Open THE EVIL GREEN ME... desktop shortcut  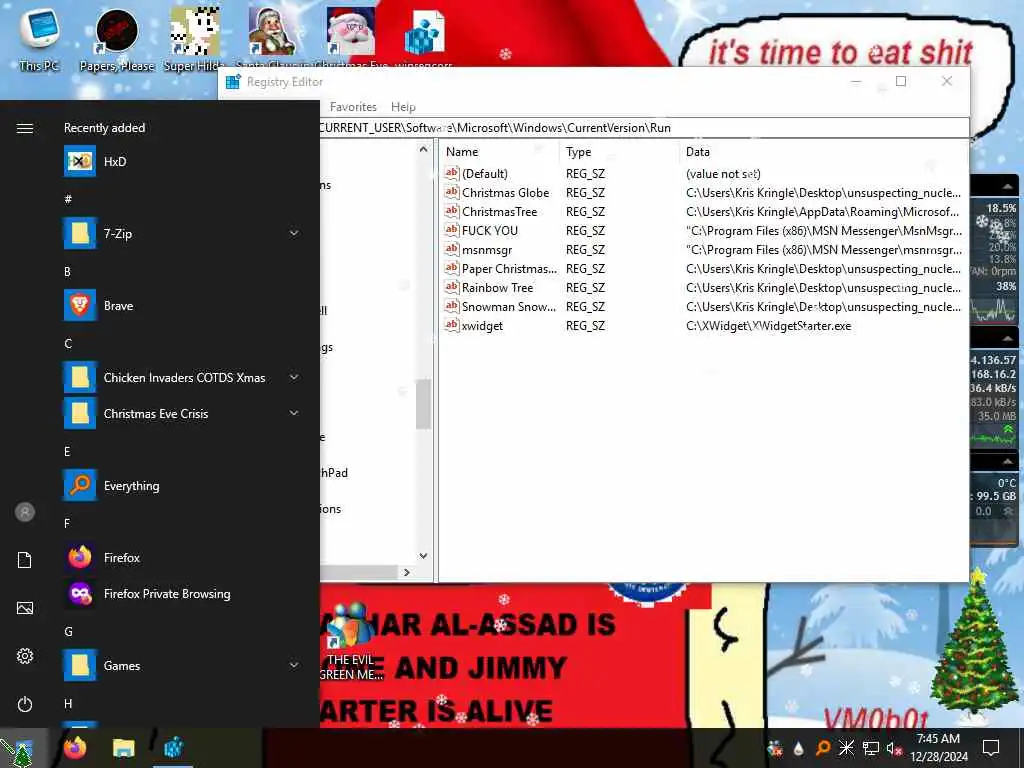click(351, 643)
